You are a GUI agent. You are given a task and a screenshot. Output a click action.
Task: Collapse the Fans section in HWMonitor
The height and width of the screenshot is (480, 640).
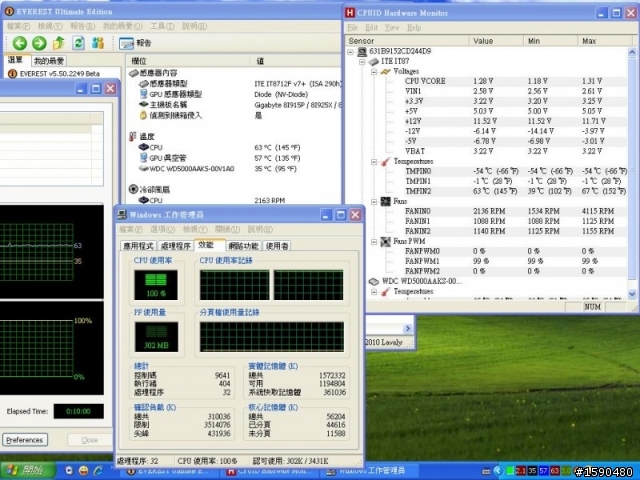pos(374,201)
